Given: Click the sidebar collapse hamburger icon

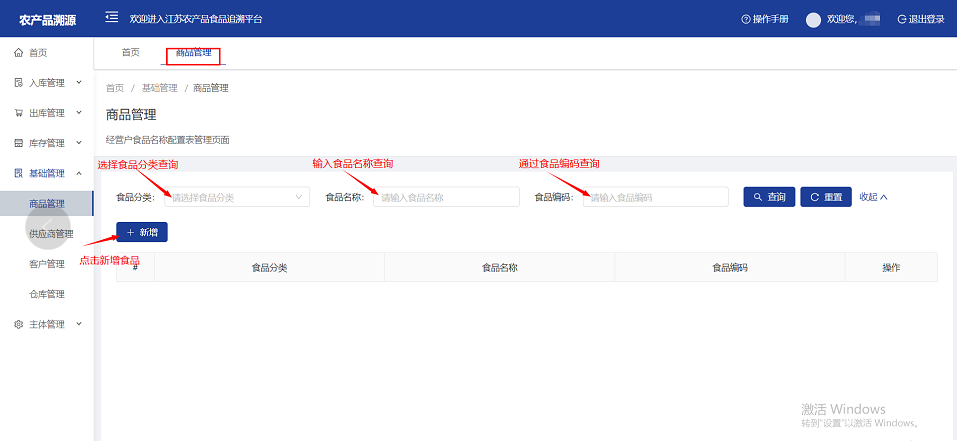Looking at the screenshot, I should click(x=111, y=18).
